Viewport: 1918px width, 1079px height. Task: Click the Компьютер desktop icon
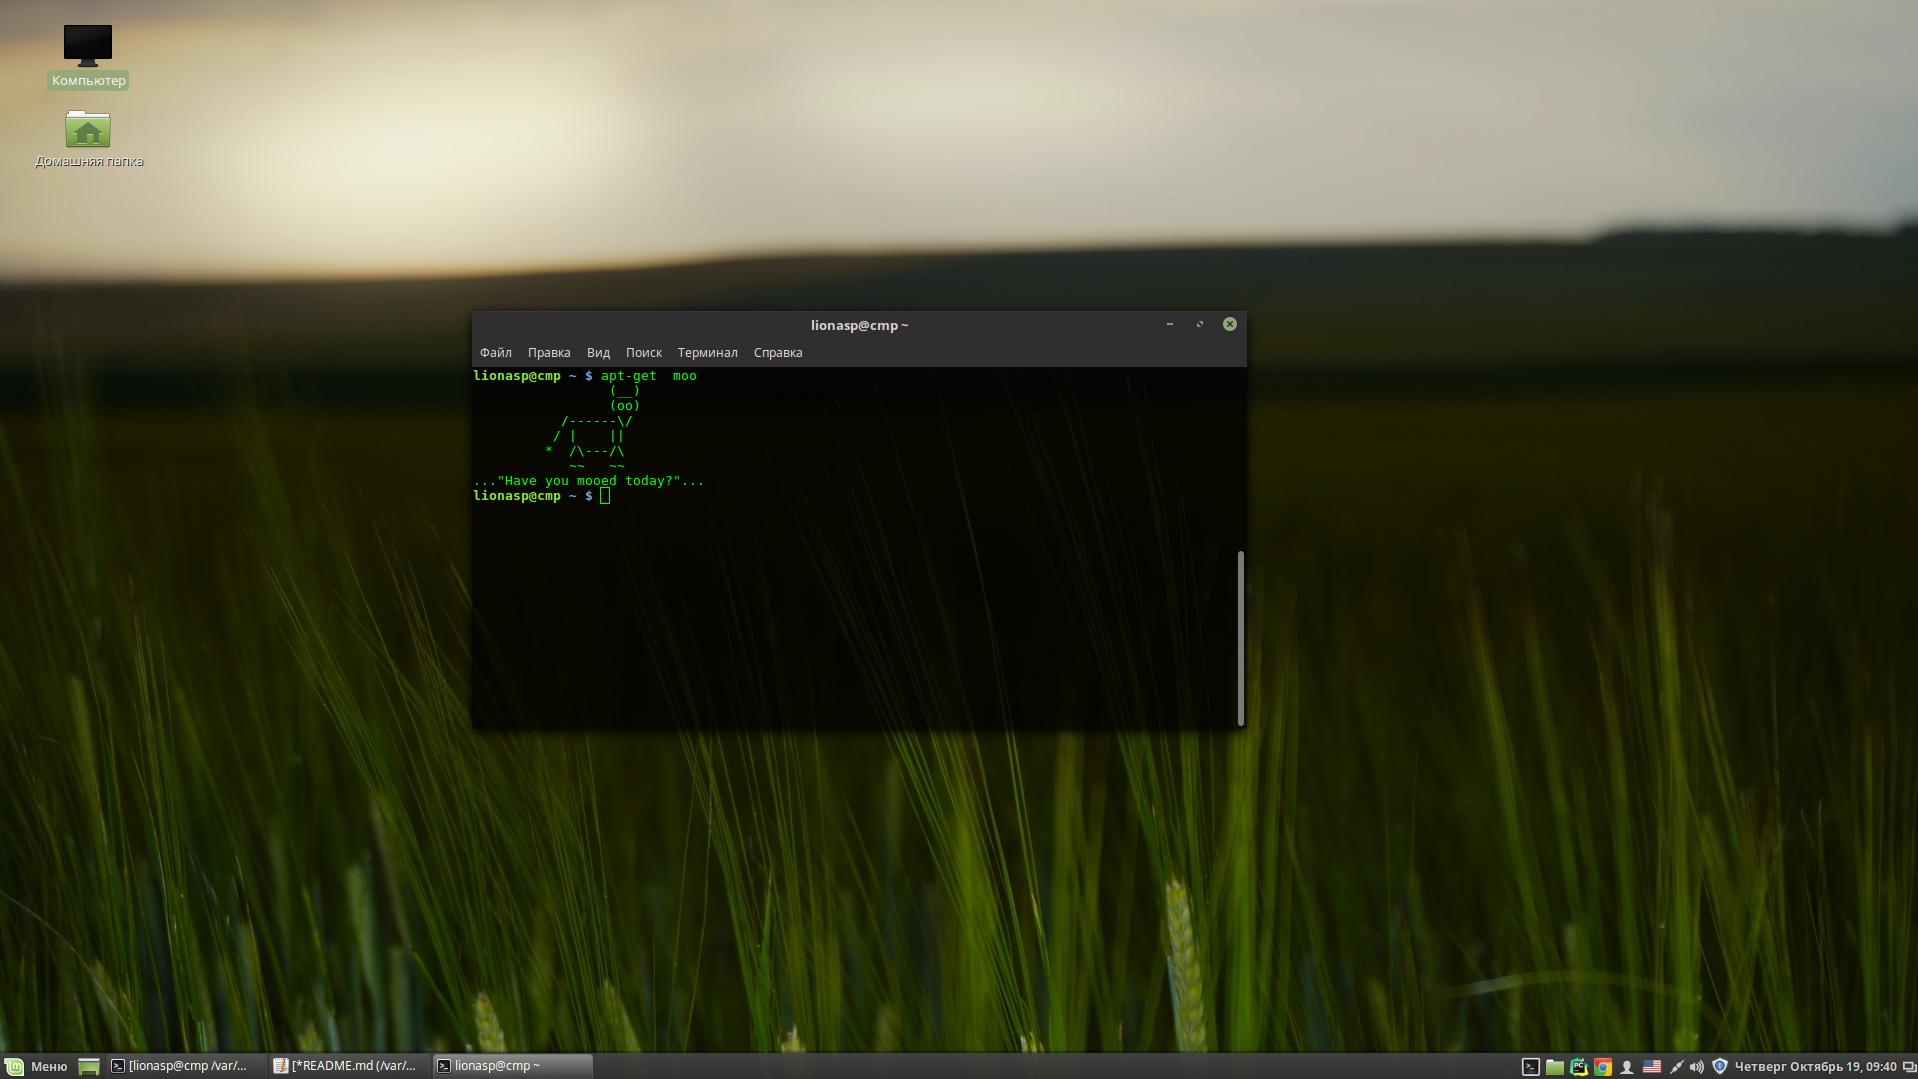tap(88, 56)
